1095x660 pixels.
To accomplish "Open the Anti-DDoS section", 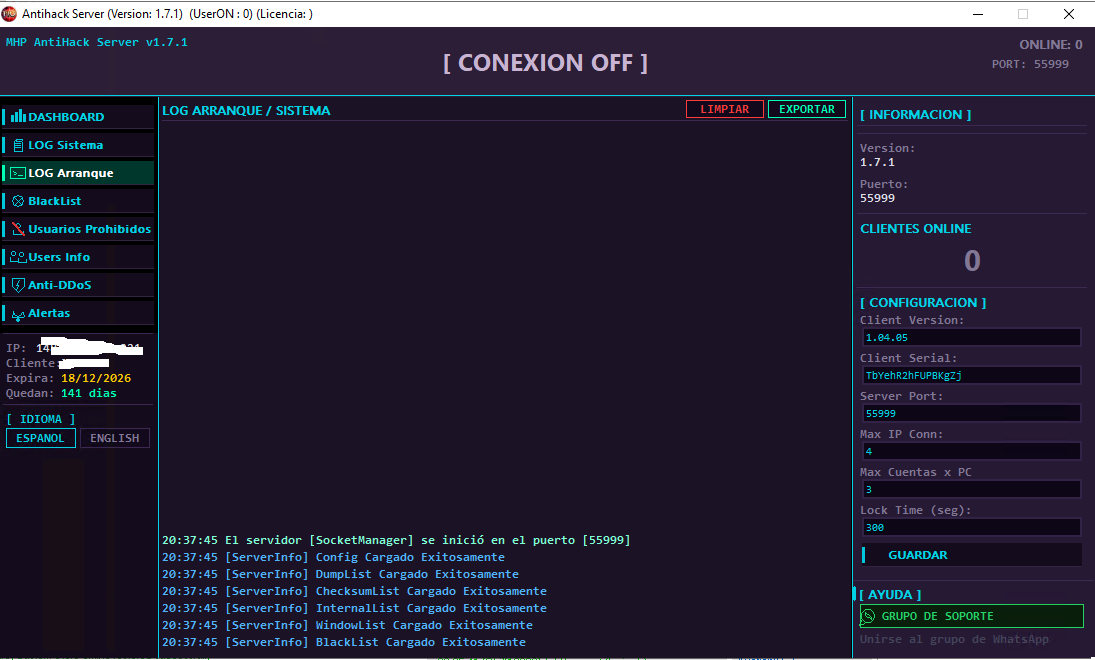I will [x=78, y=284].
